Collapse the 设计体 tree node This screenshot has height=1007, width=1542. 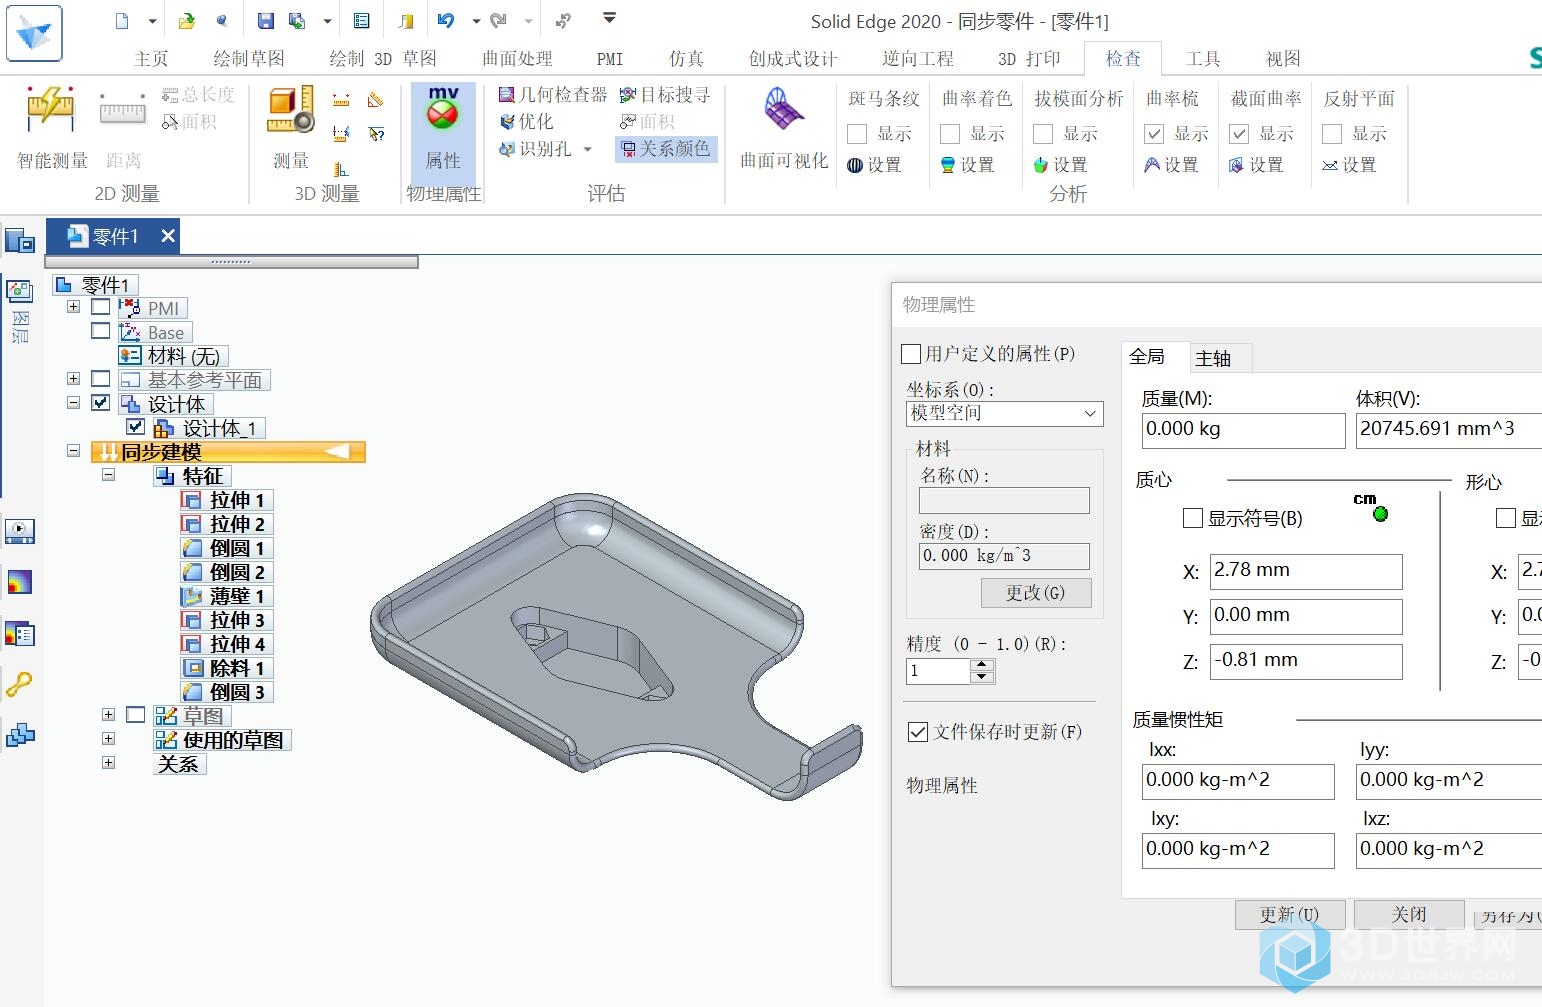coord(73,403)
